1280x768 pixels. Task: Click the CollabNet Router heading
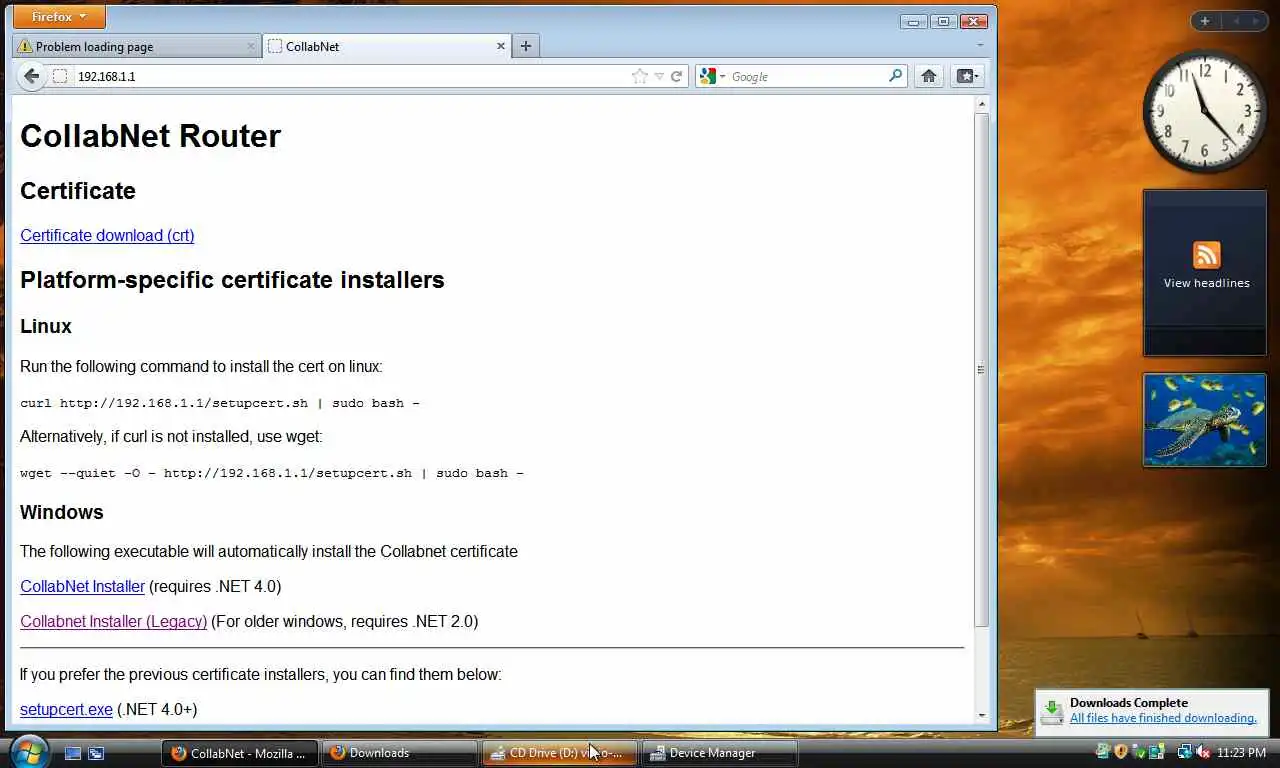tap(150, 136)
